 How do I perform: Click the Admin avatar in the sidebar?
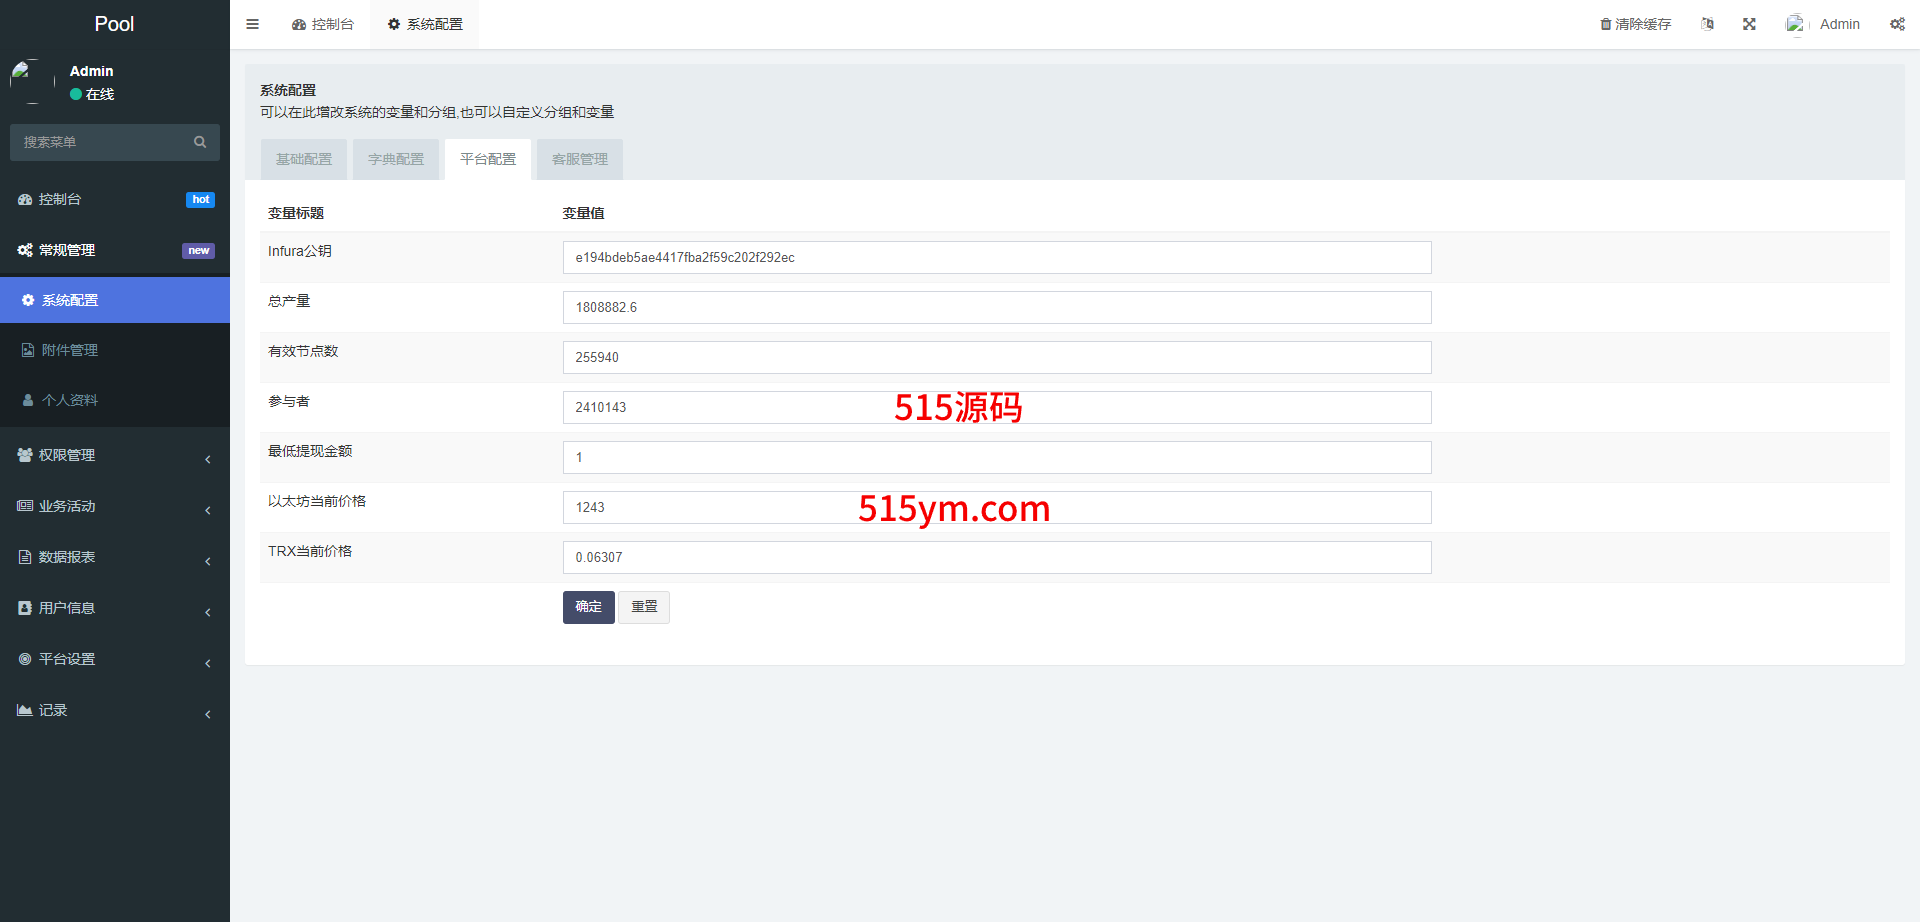tap(32, 81)
